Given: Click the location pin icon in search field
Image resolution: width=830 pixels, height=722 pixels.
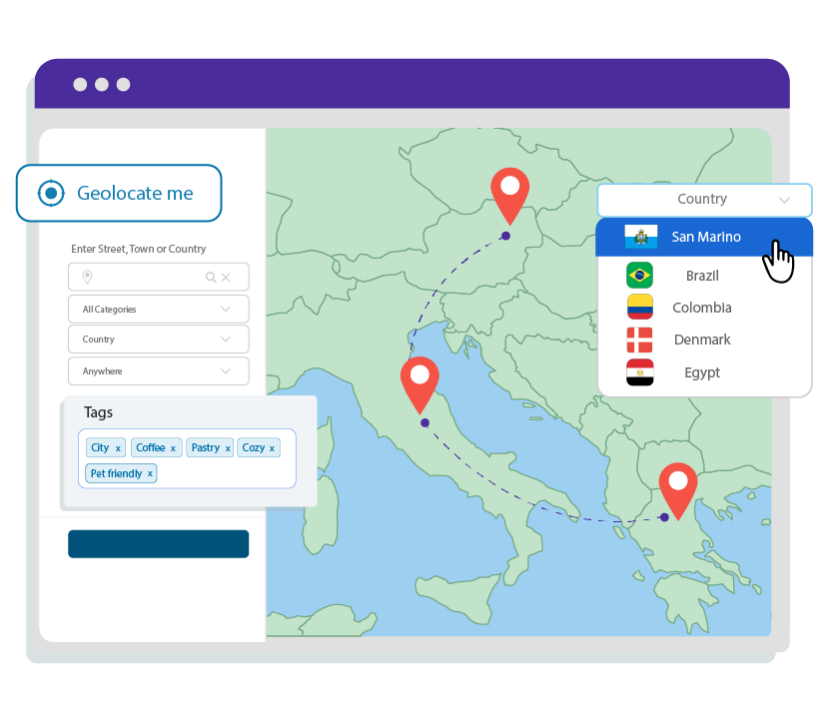Looking at the screenshot, I should pos(87,277).
